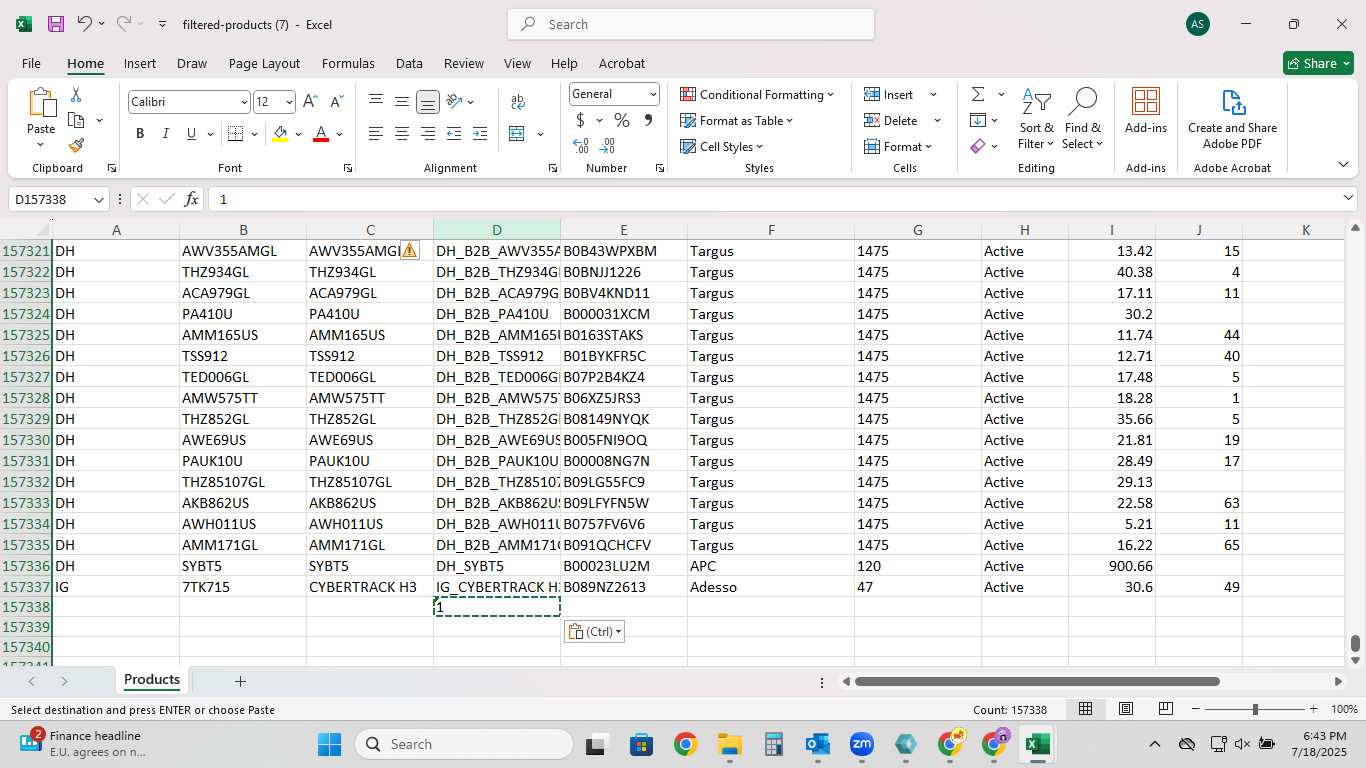The height and width of the screenshot is (768, 1366).
Task: Switch to Page Break Preview view
Action: tap(1166, 709)
